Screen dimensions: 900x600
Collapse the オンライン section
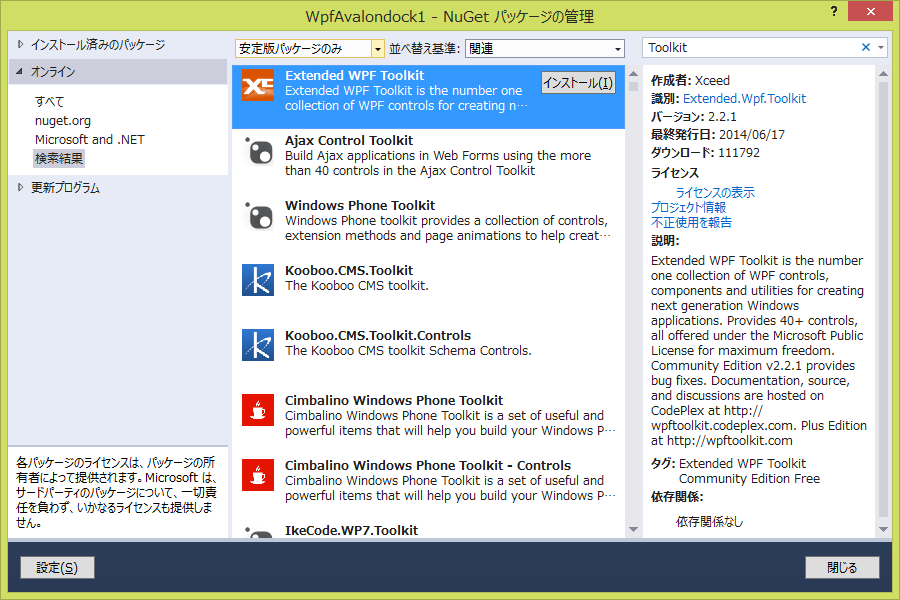click(x=20, y=72)
